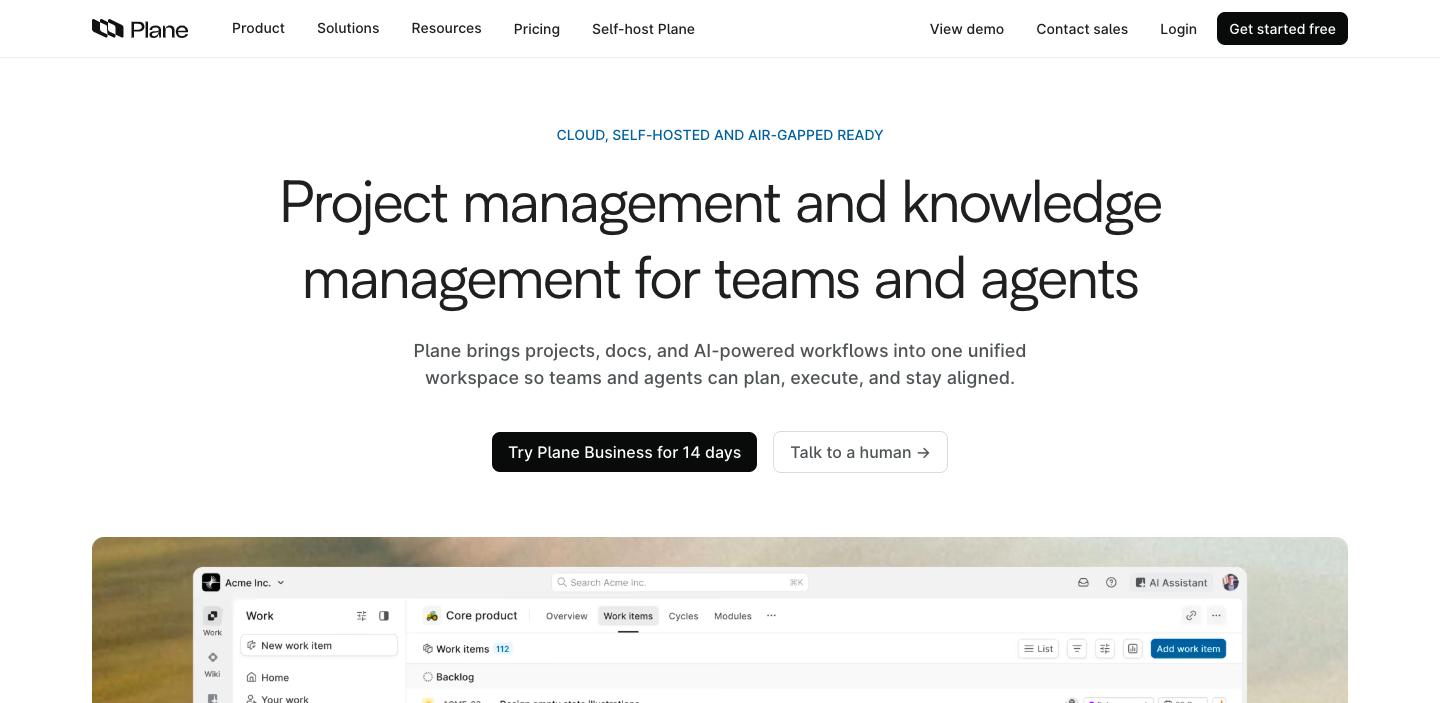Open the inbox icon in the app preview
The width and height of the screenshot is (1440, 703).
[x=1083, y=582]
